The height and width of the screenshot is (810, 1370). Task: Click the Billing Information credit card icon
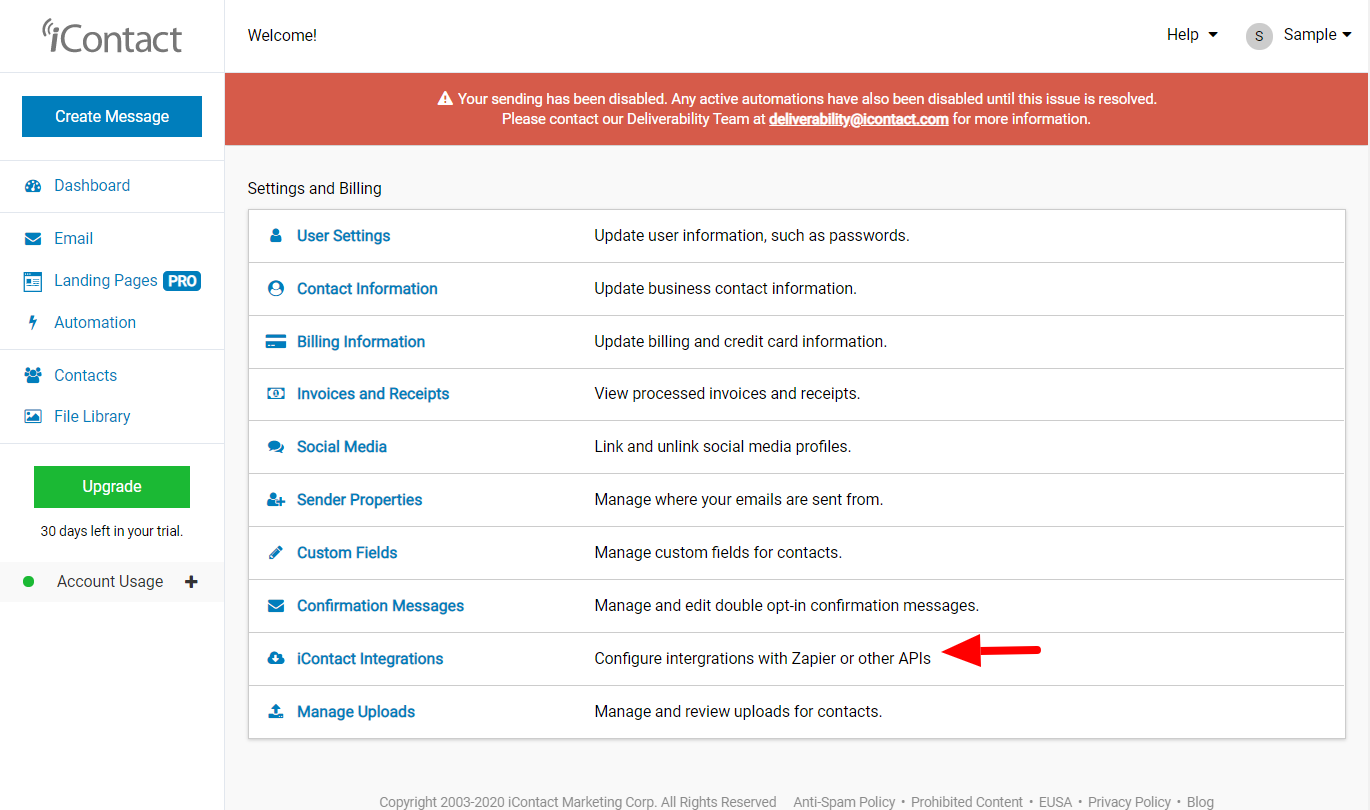[276, 342]
